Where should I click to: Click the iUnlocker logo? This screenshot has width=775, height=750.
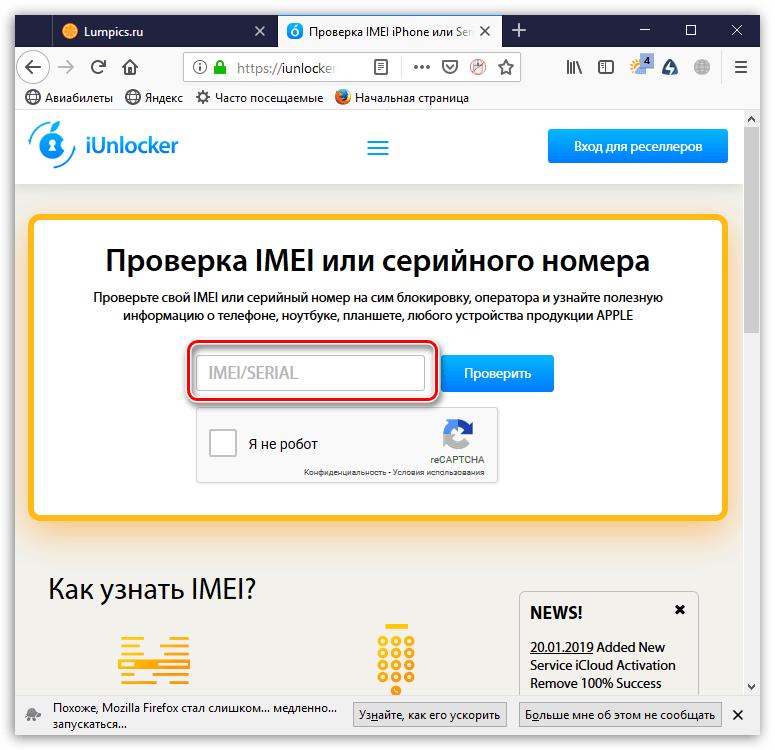[x=103, y=145]
